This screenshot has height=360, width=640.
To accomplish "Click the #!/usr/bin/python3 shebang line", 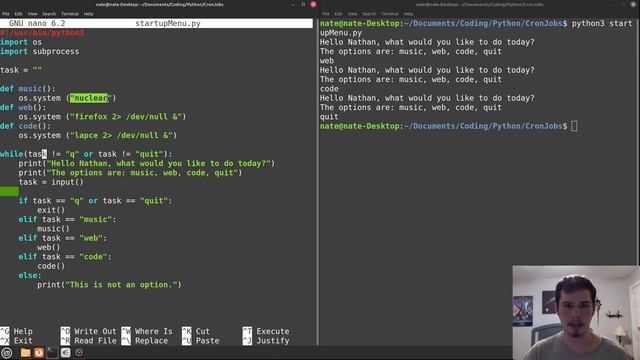I will [x=42, y=33].
